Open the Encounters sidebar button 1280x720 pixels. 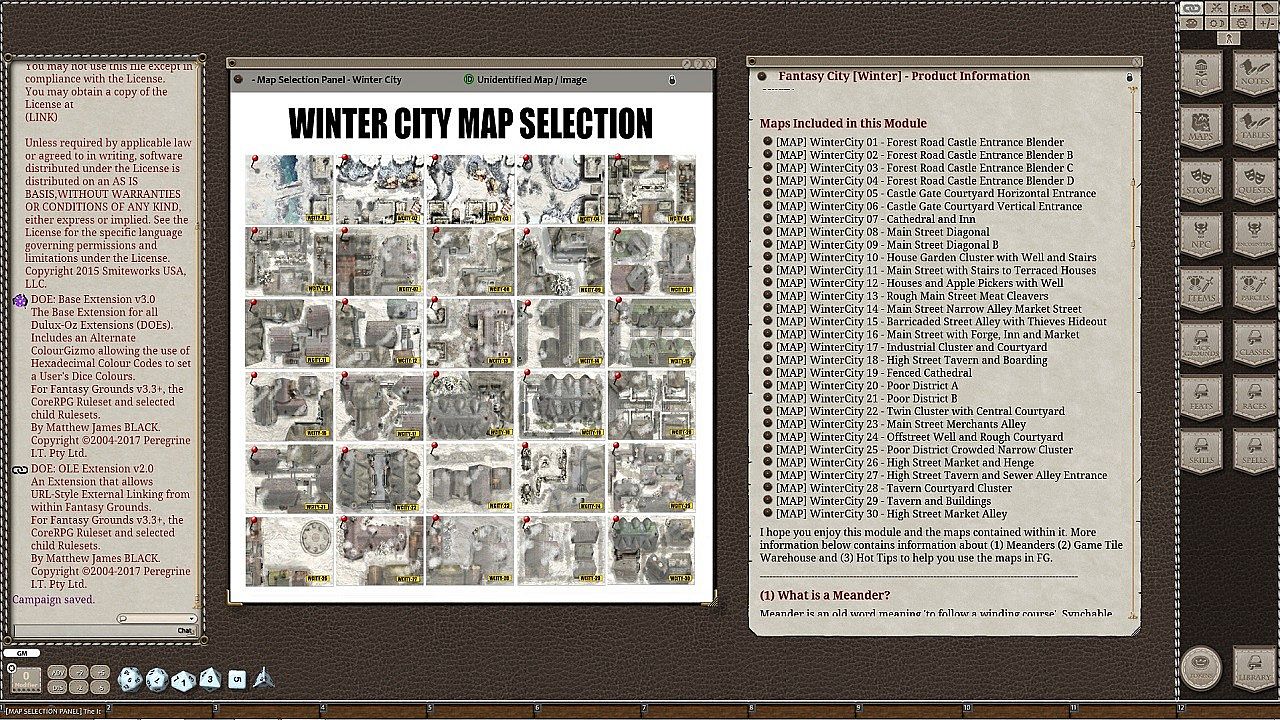tap(1253, 237)
